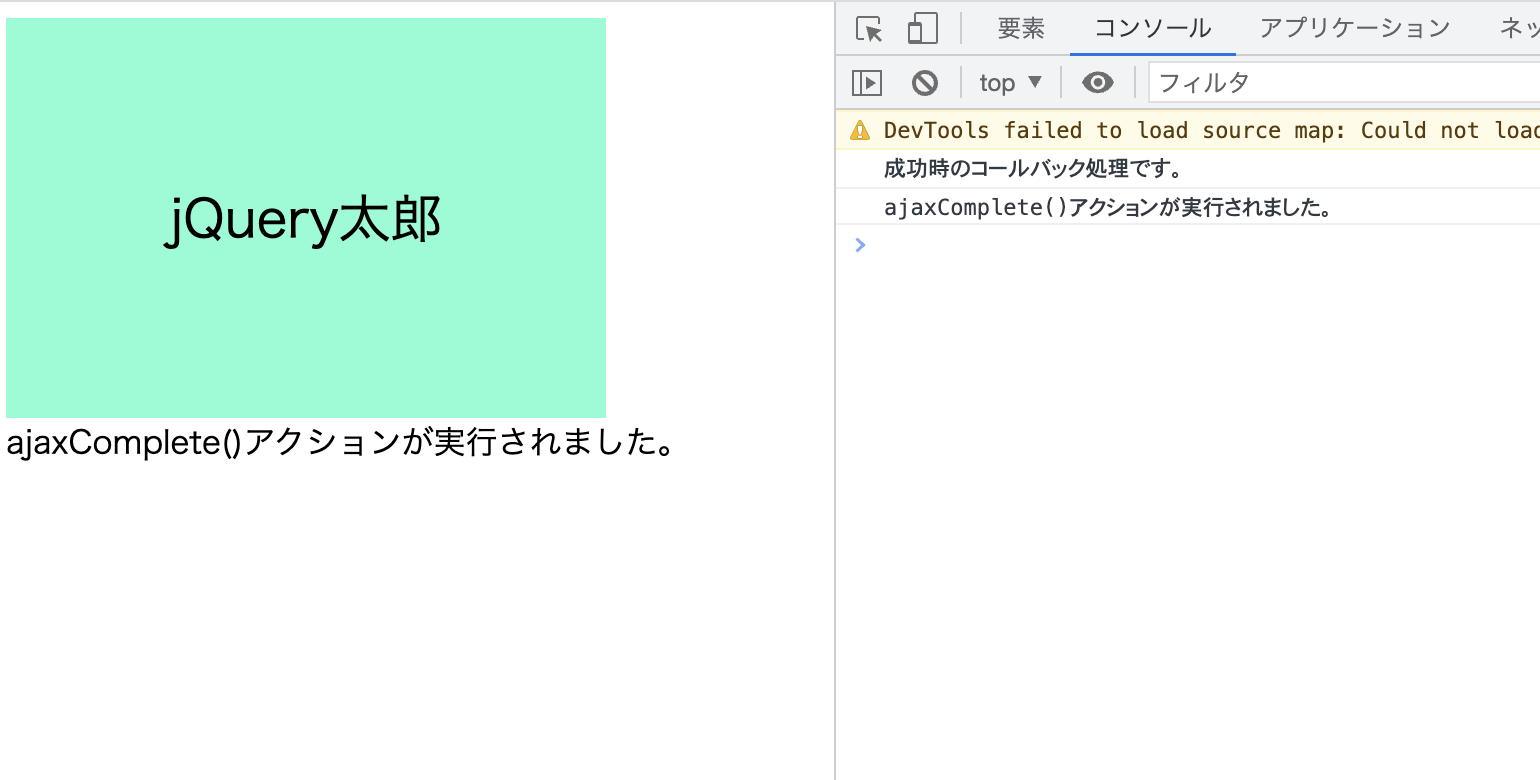Activate the inspect element picker icon
1540x780 pixels.
(870, 29)
